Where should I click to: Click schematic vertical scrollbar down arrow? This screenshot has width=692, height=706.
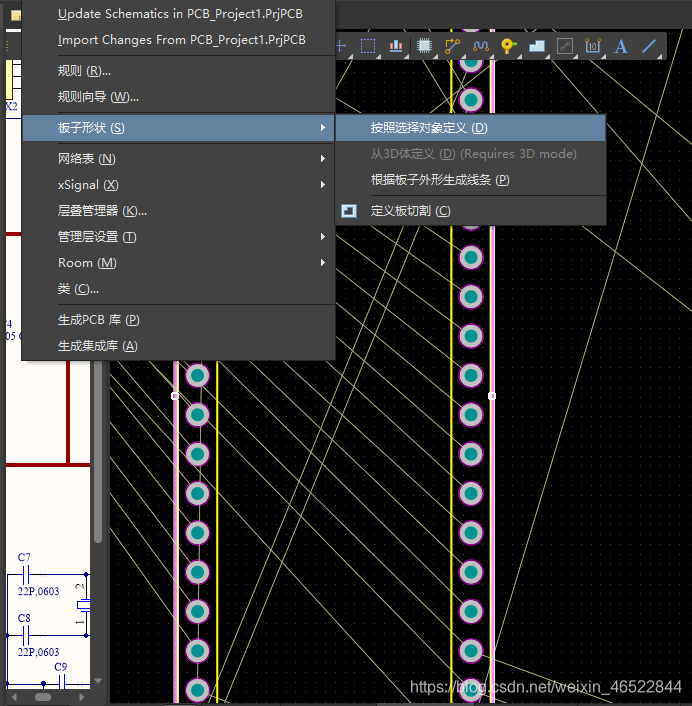[98, 681]
